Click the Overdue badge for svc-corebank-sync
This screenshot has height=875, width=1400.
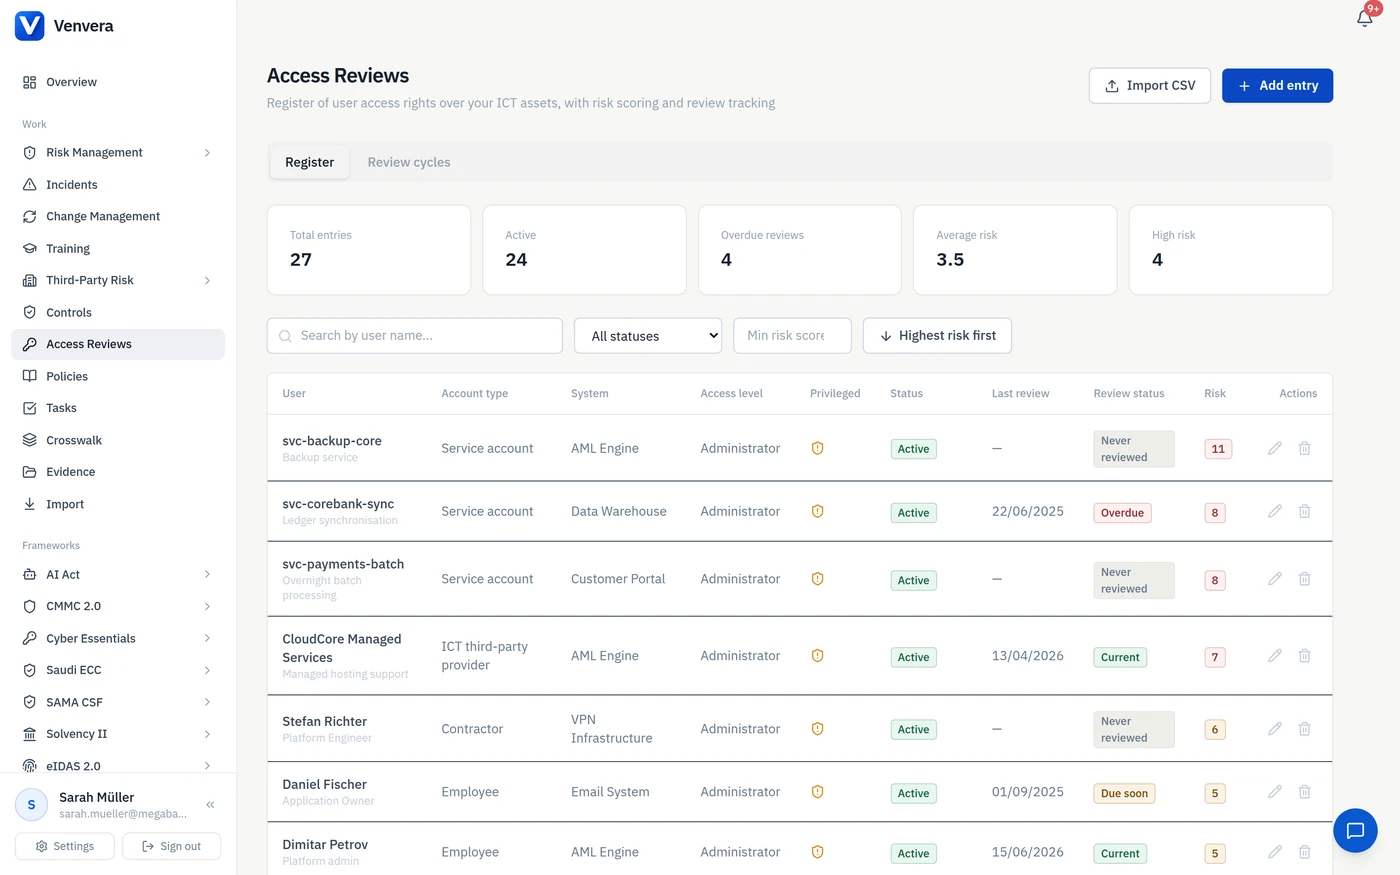[1122, 513]
